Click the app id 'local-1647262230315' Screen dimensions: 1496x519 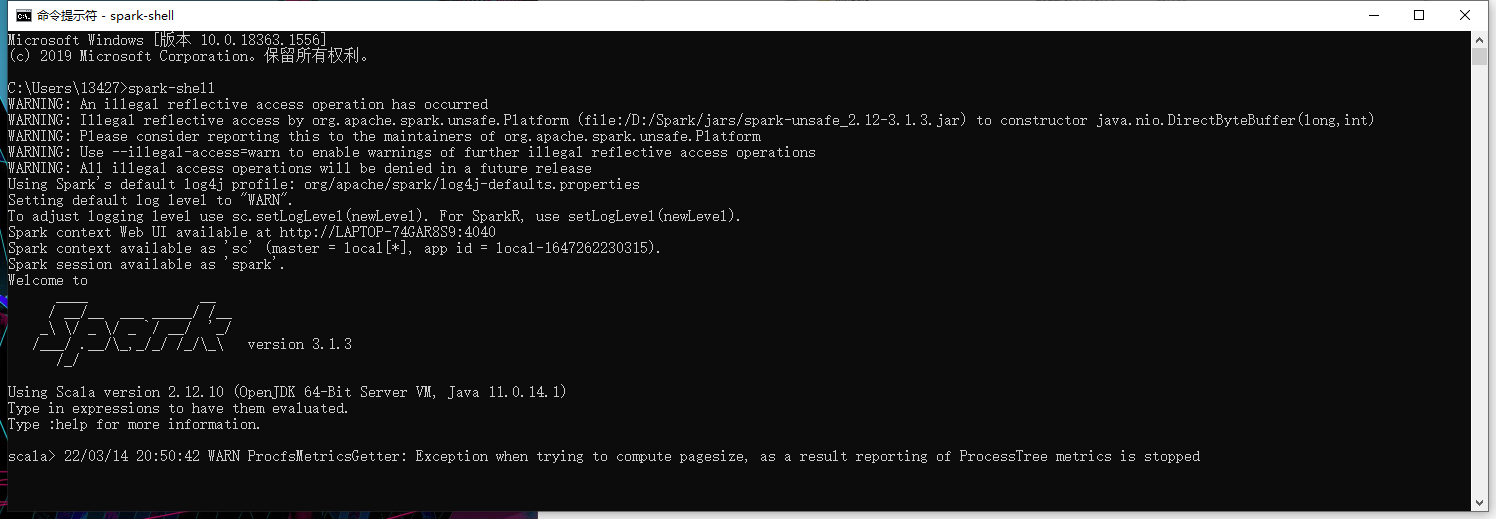(x=578, y=248)
